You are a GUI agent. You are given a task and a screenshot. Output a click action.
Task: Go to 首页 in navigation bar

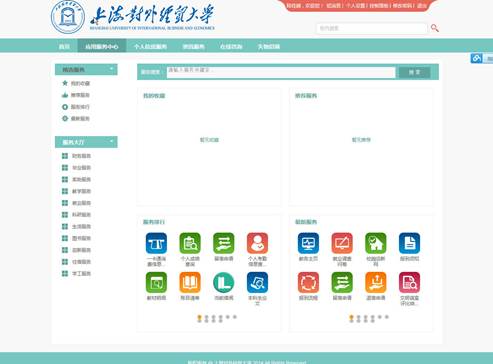(64, 46)
